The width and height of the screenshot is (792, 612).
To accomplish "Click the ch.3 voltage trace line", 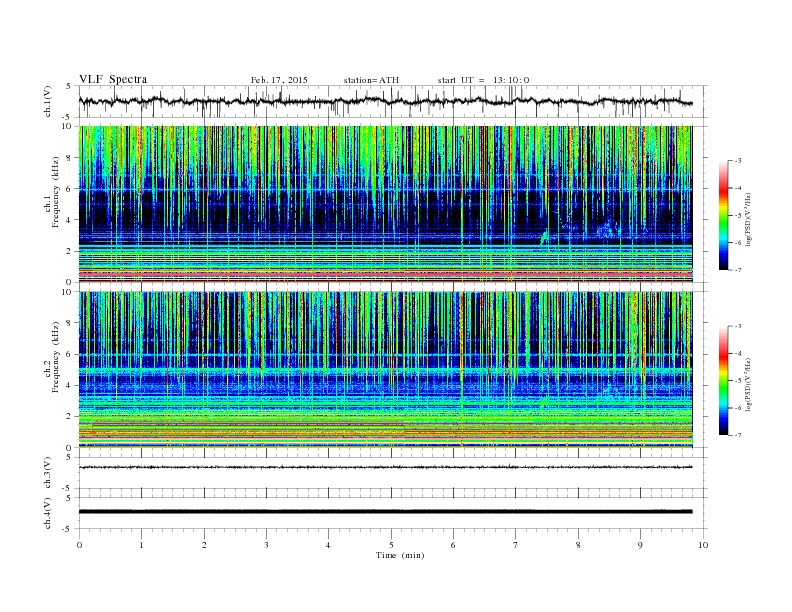I will click(385, 467).
